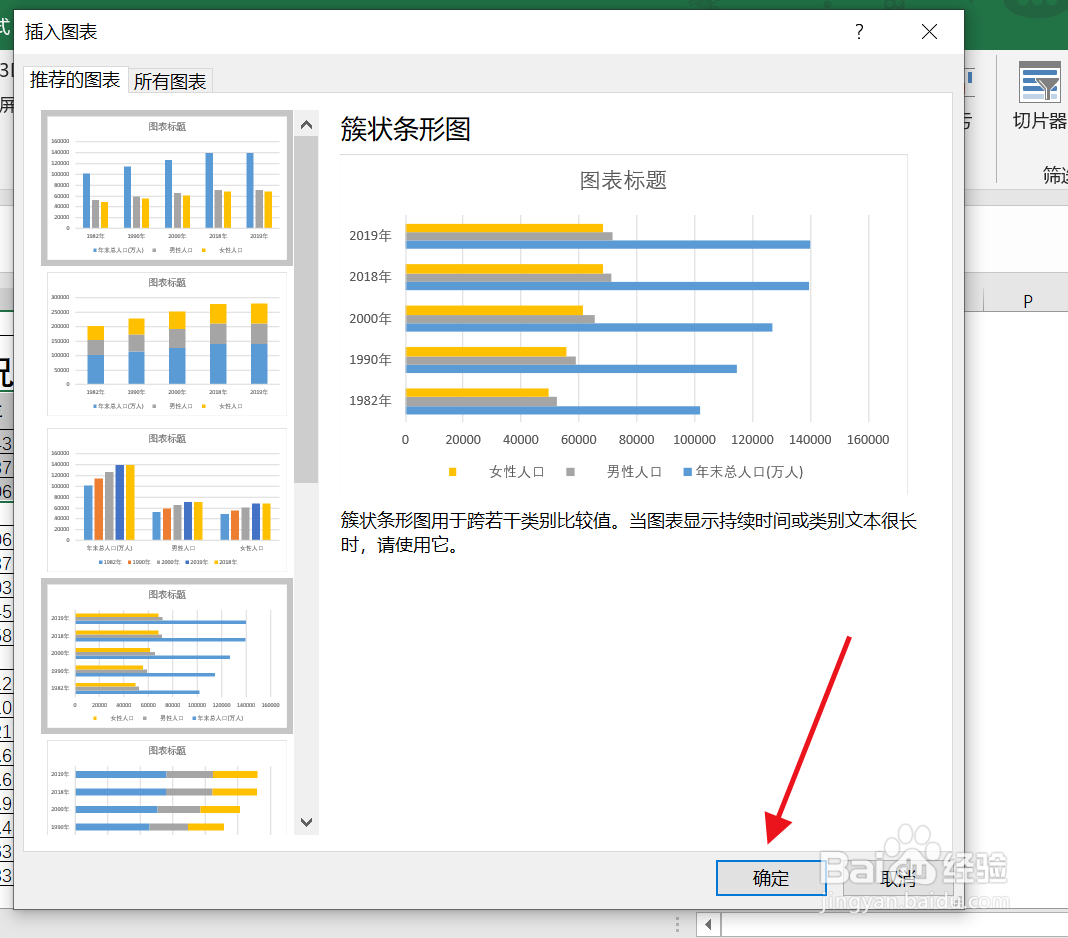Dismiss dialog using the 取消 button
Image resolution: width=1068 pixels, height=938 pixels.
898,877
